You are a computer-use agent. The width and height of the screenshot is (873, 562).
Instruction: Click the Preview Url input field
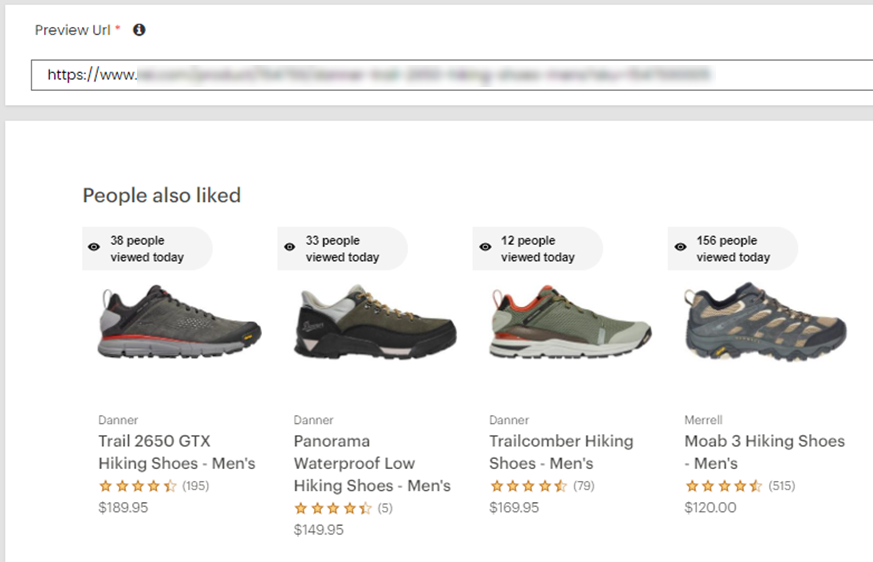click(450, 75)
